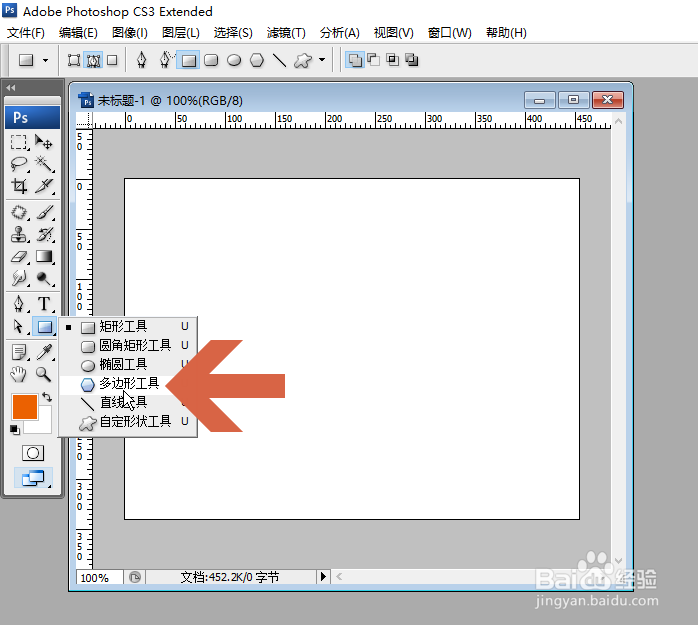Select the Path Selection tool

click(19, 326)
